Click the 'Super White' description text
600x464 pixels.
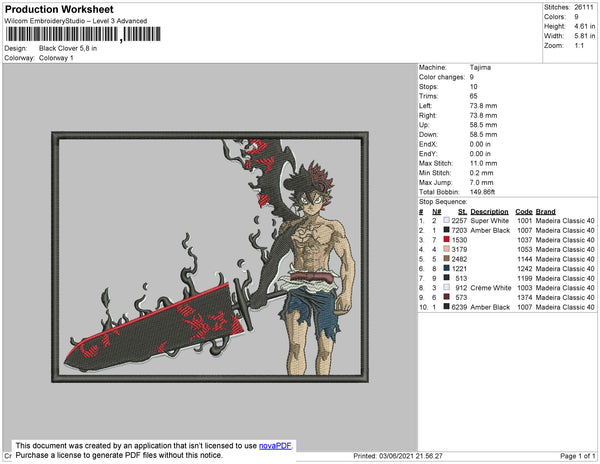489,221
